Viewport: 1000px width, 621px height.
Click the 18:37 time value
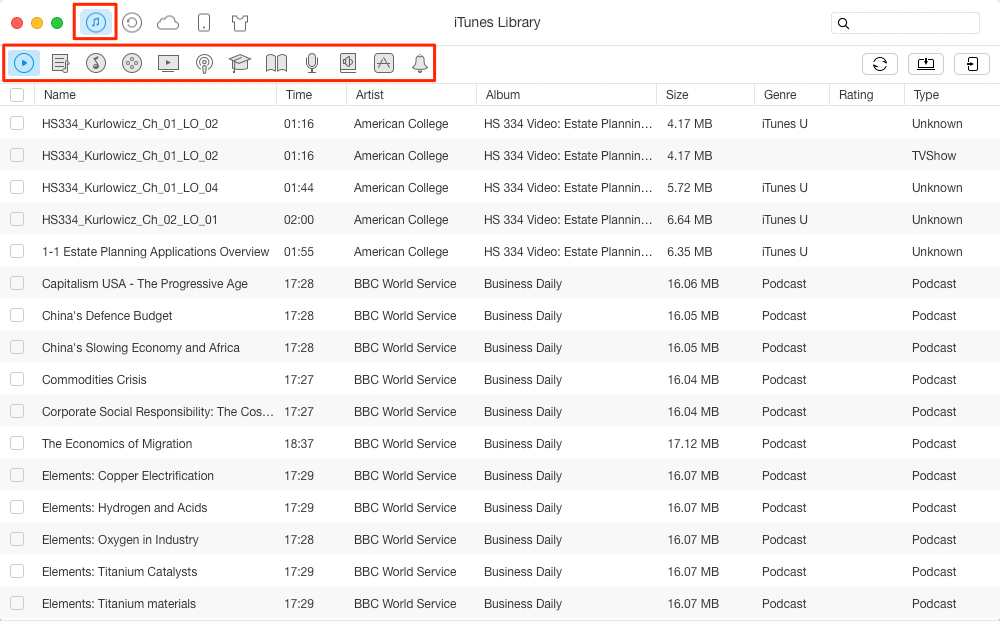tap(298, 444)
